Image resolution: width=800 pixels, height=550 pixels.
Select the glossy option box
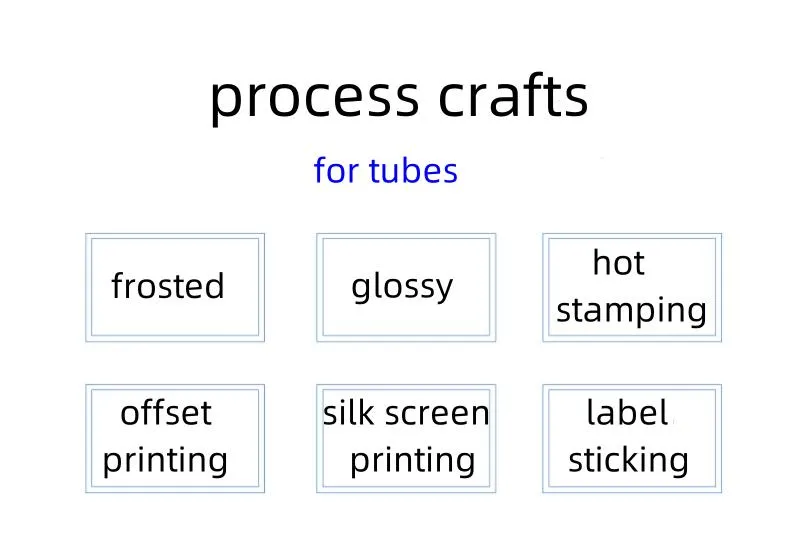[404, 288]
